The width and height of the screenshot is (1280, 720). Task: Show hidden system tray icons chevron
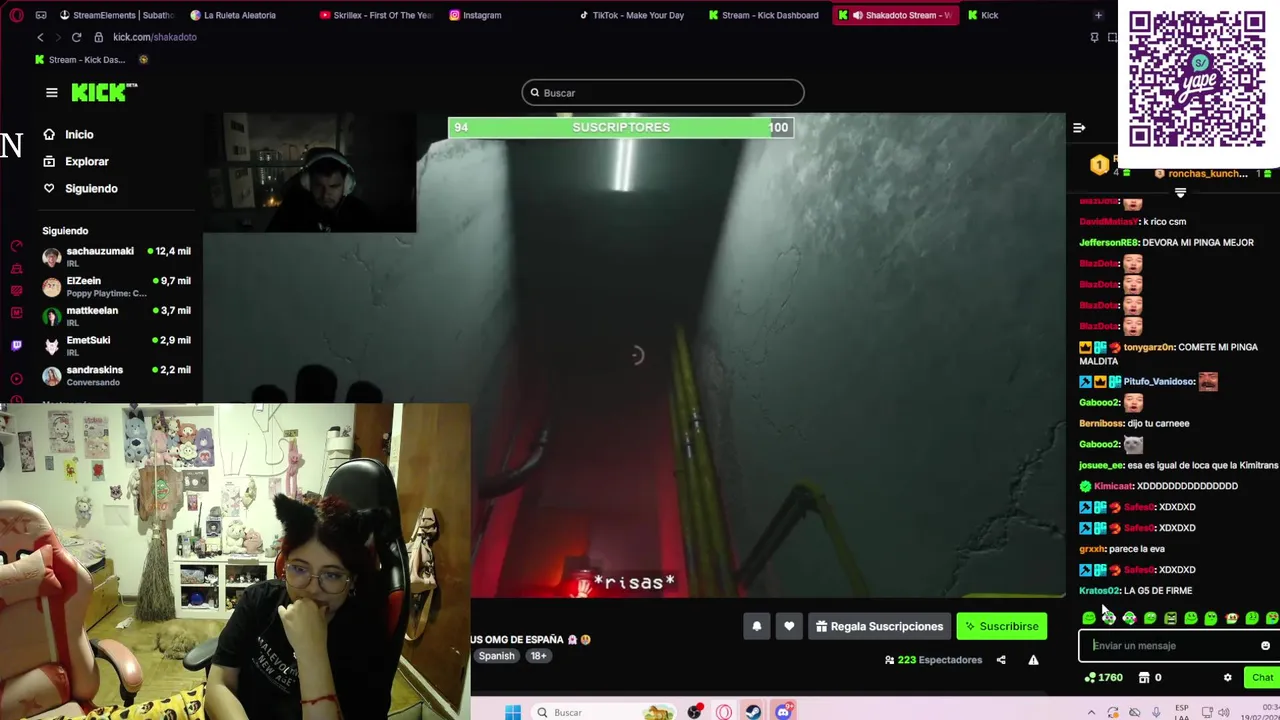[1091, 712]
